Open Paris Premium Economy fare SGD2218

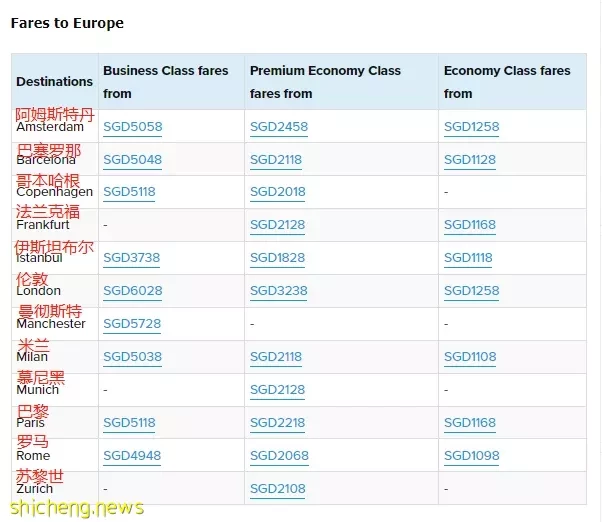point(278,423)
